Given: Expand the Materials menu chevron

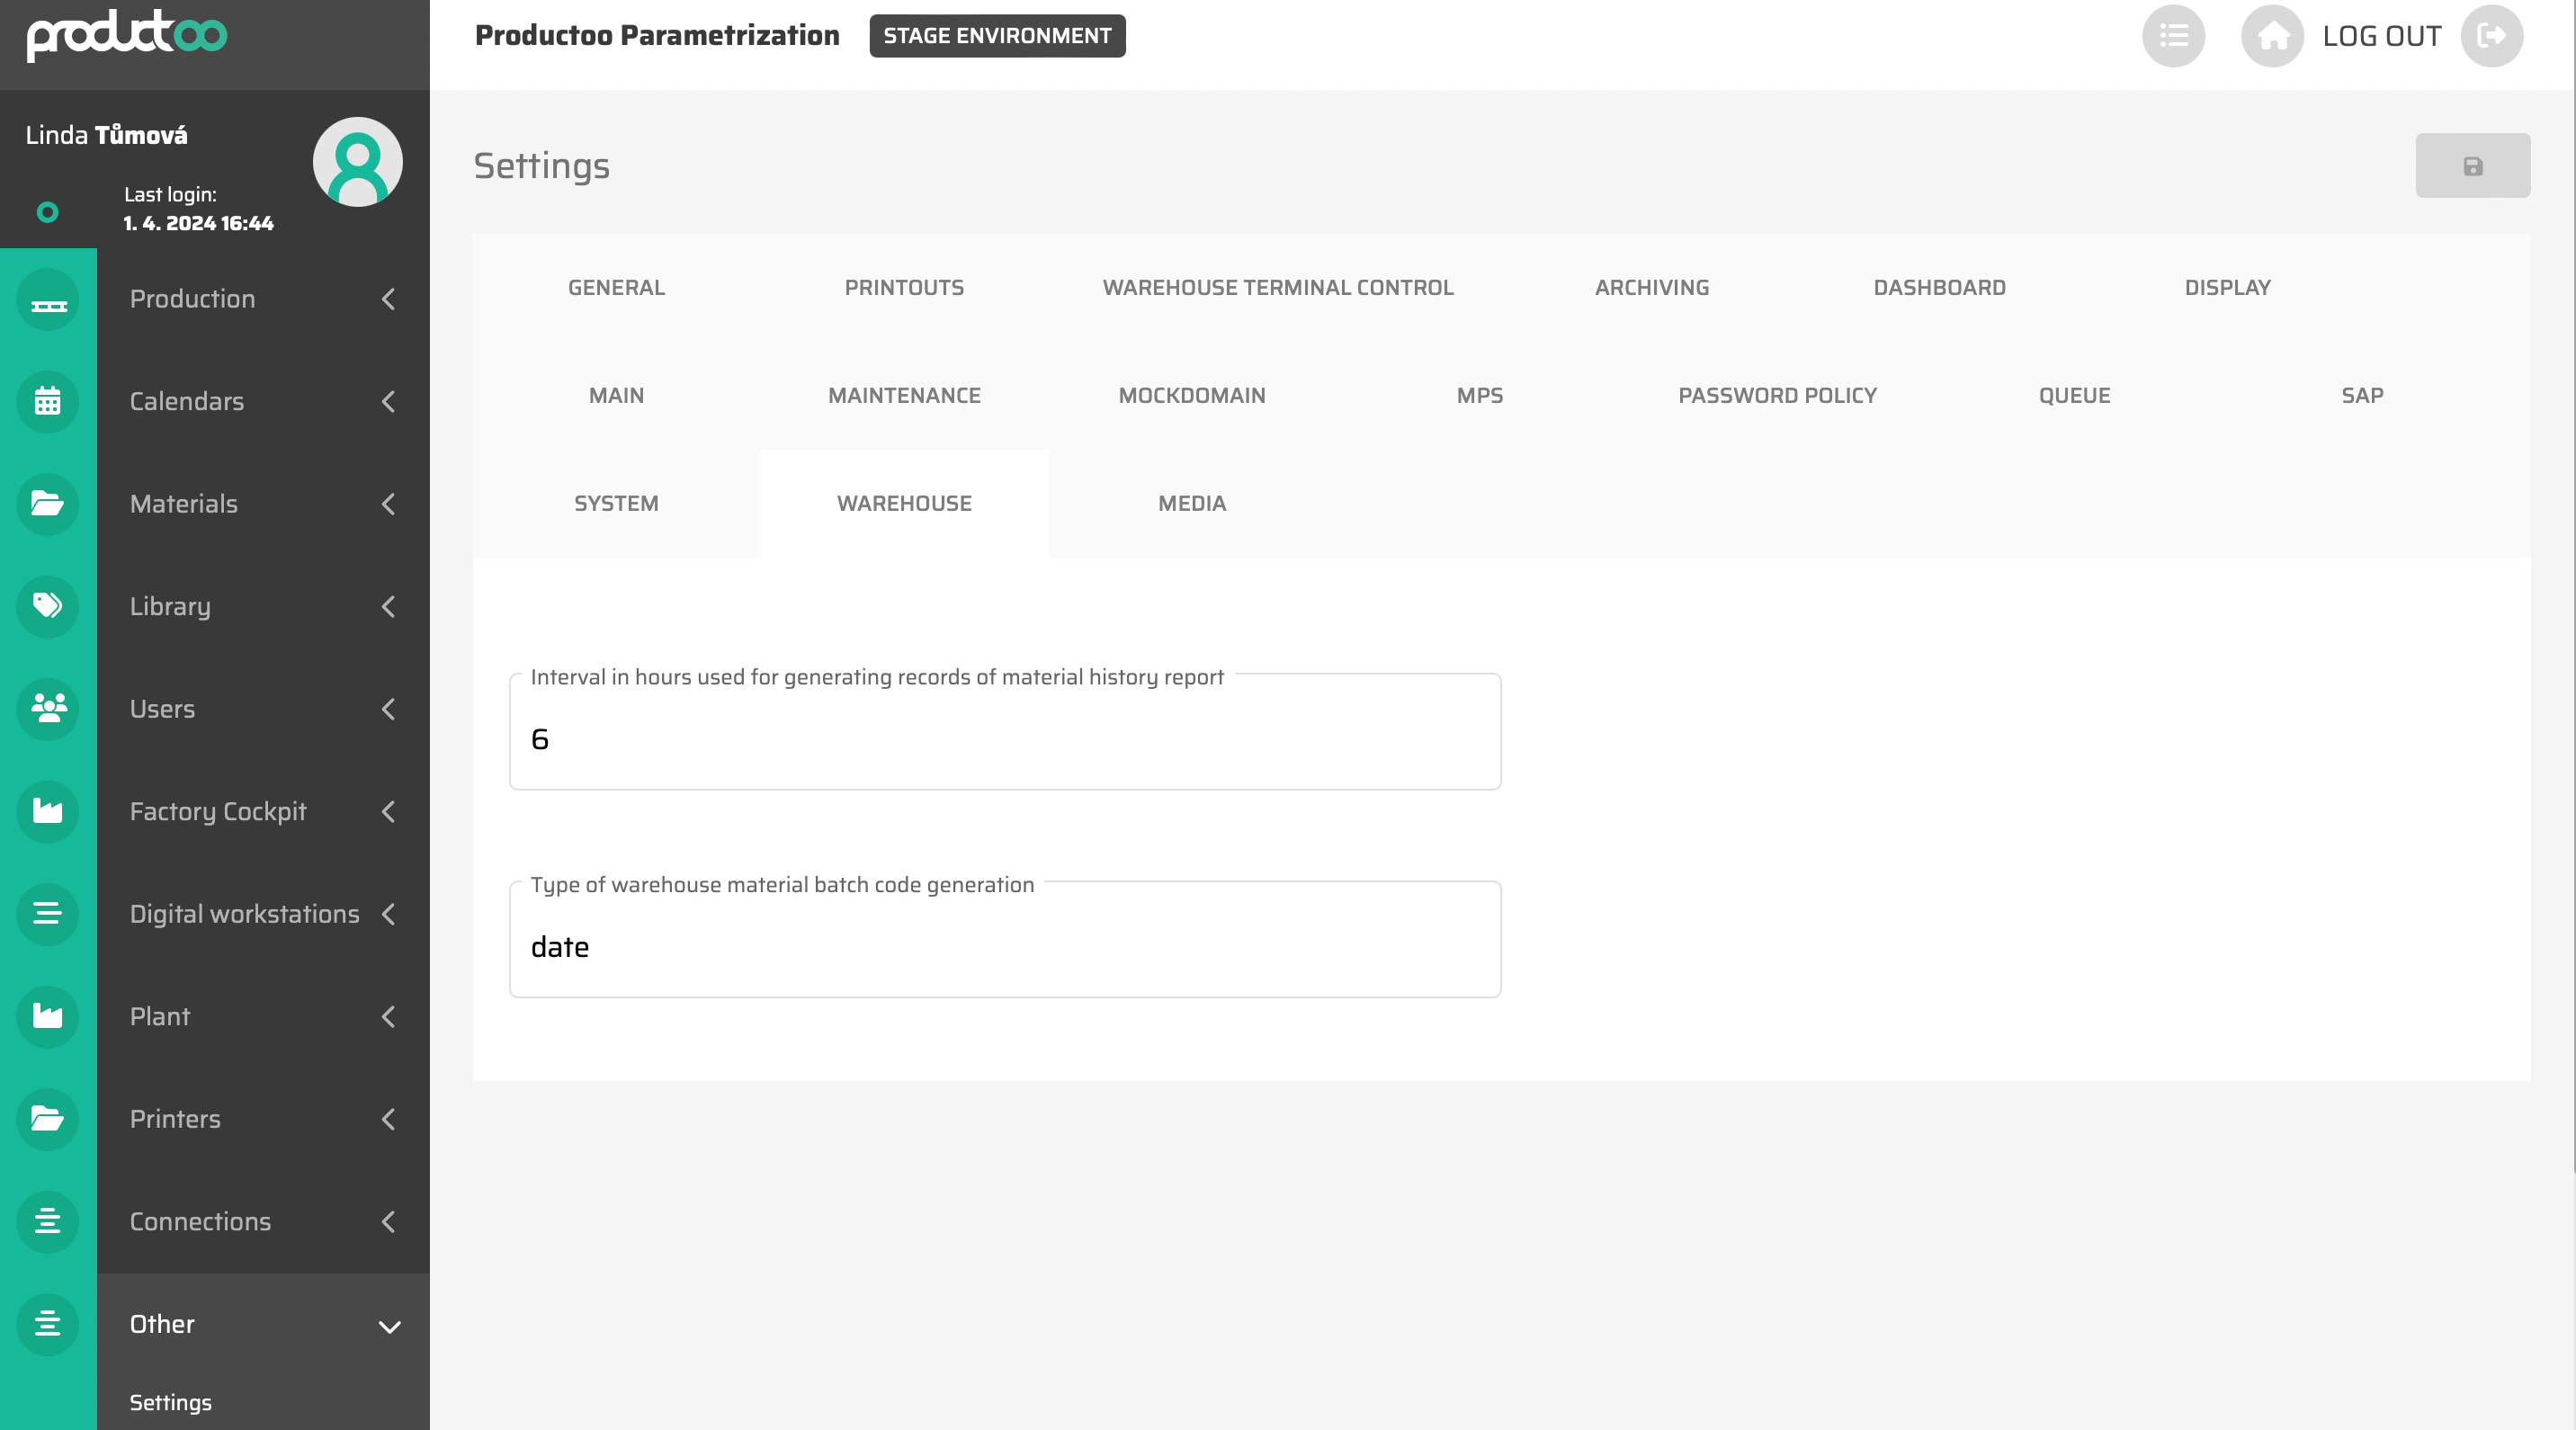Looking at the screenshot, I should [x=389, y=504].
